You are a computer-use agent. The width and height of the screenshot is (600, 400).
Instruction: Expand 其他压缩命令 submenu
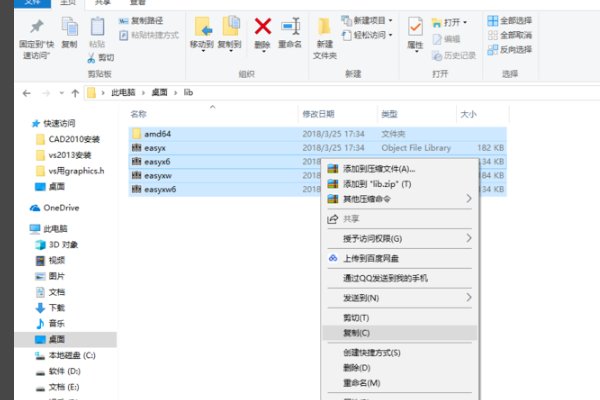pos(399,199)
